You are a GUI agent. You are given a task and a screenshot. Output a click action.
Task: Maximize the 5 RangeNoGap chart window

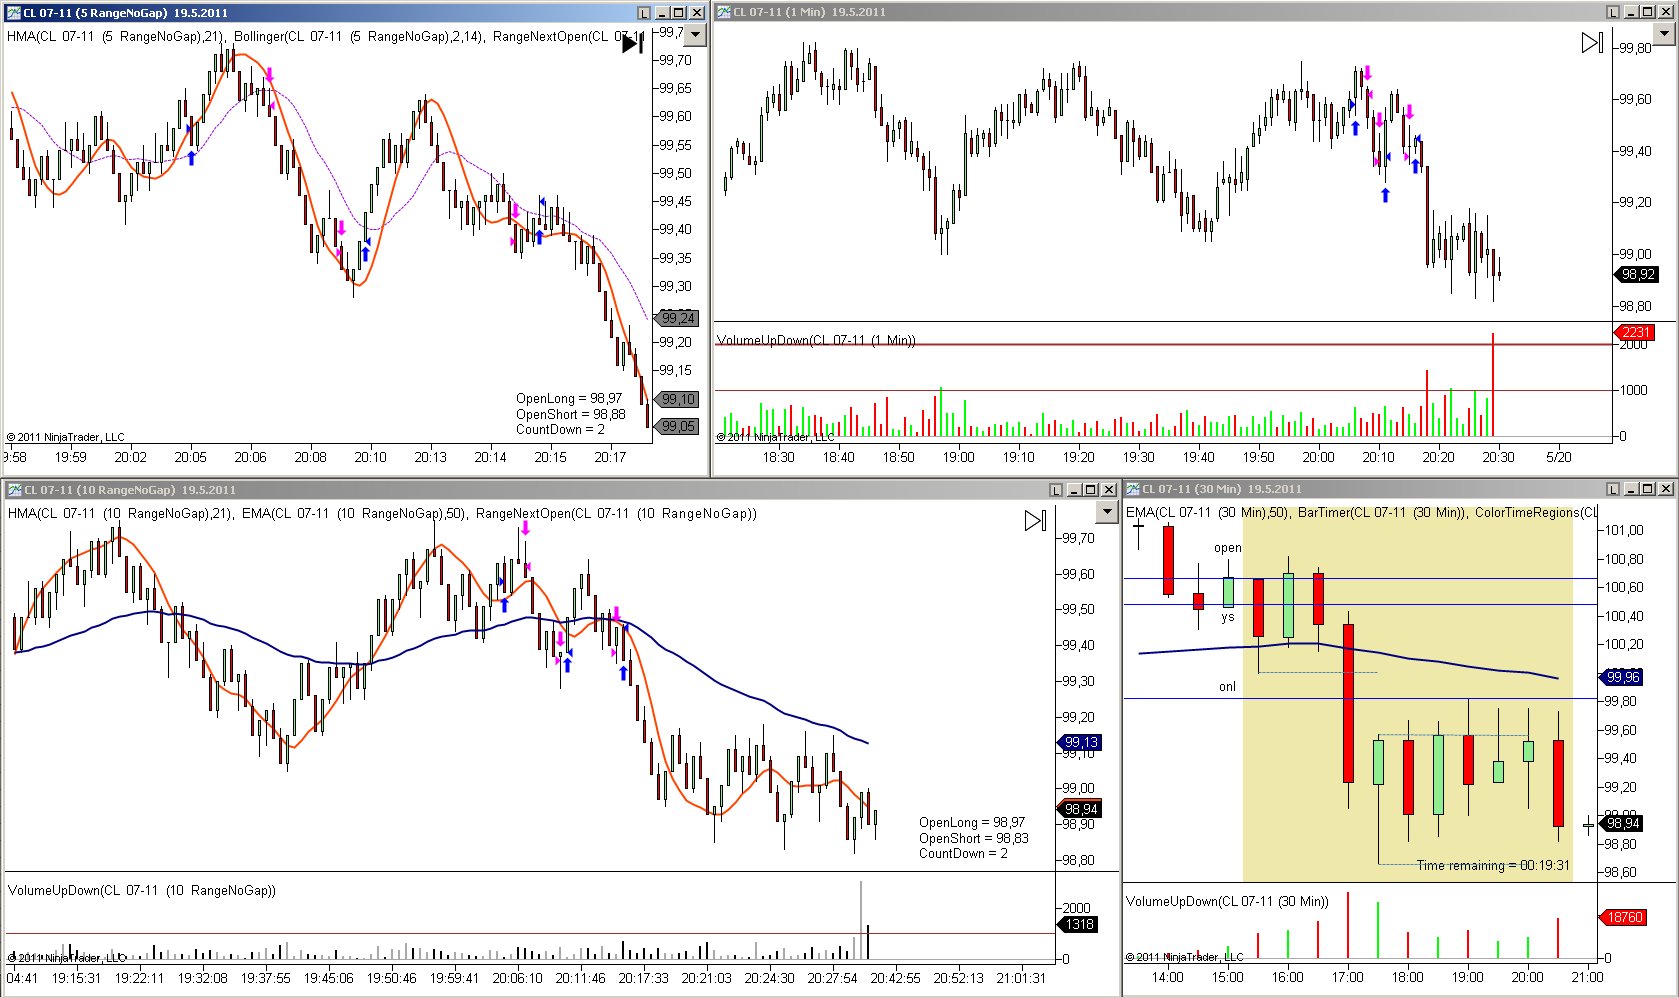679,13
